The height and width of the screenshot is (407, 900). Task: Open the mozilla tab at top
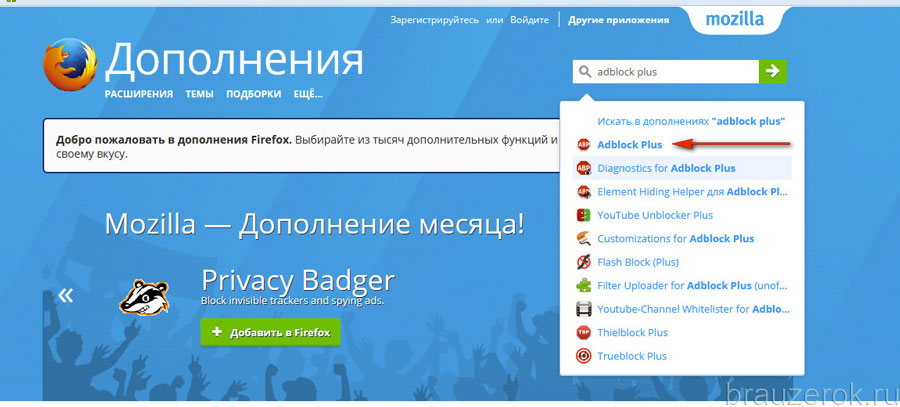[735, 20]
